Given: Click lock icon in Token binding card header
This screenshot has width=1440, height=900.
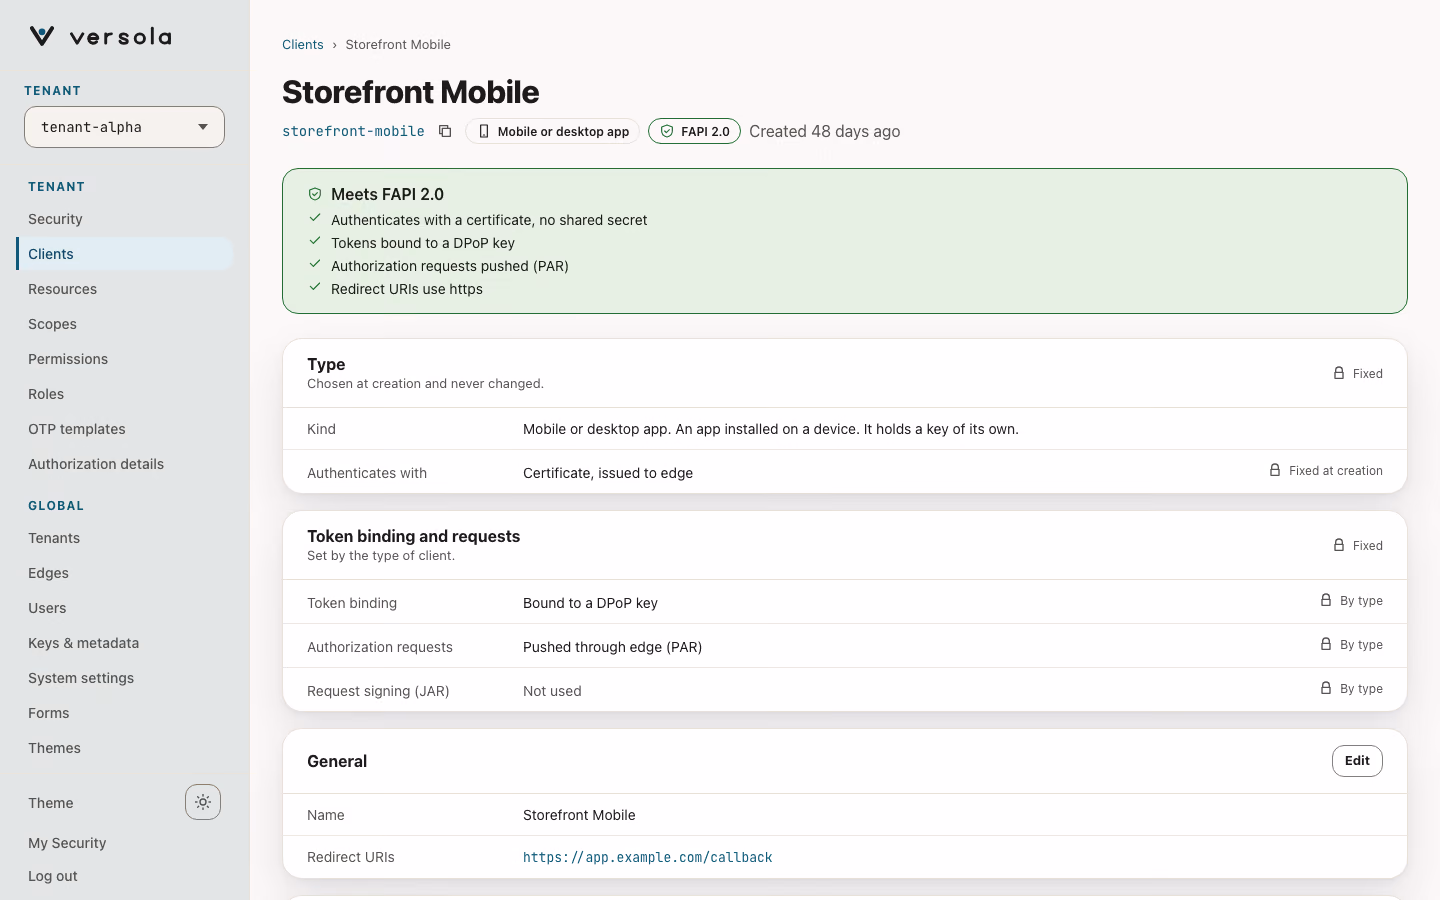Looking at the screenshot, I should point(1339,545).
